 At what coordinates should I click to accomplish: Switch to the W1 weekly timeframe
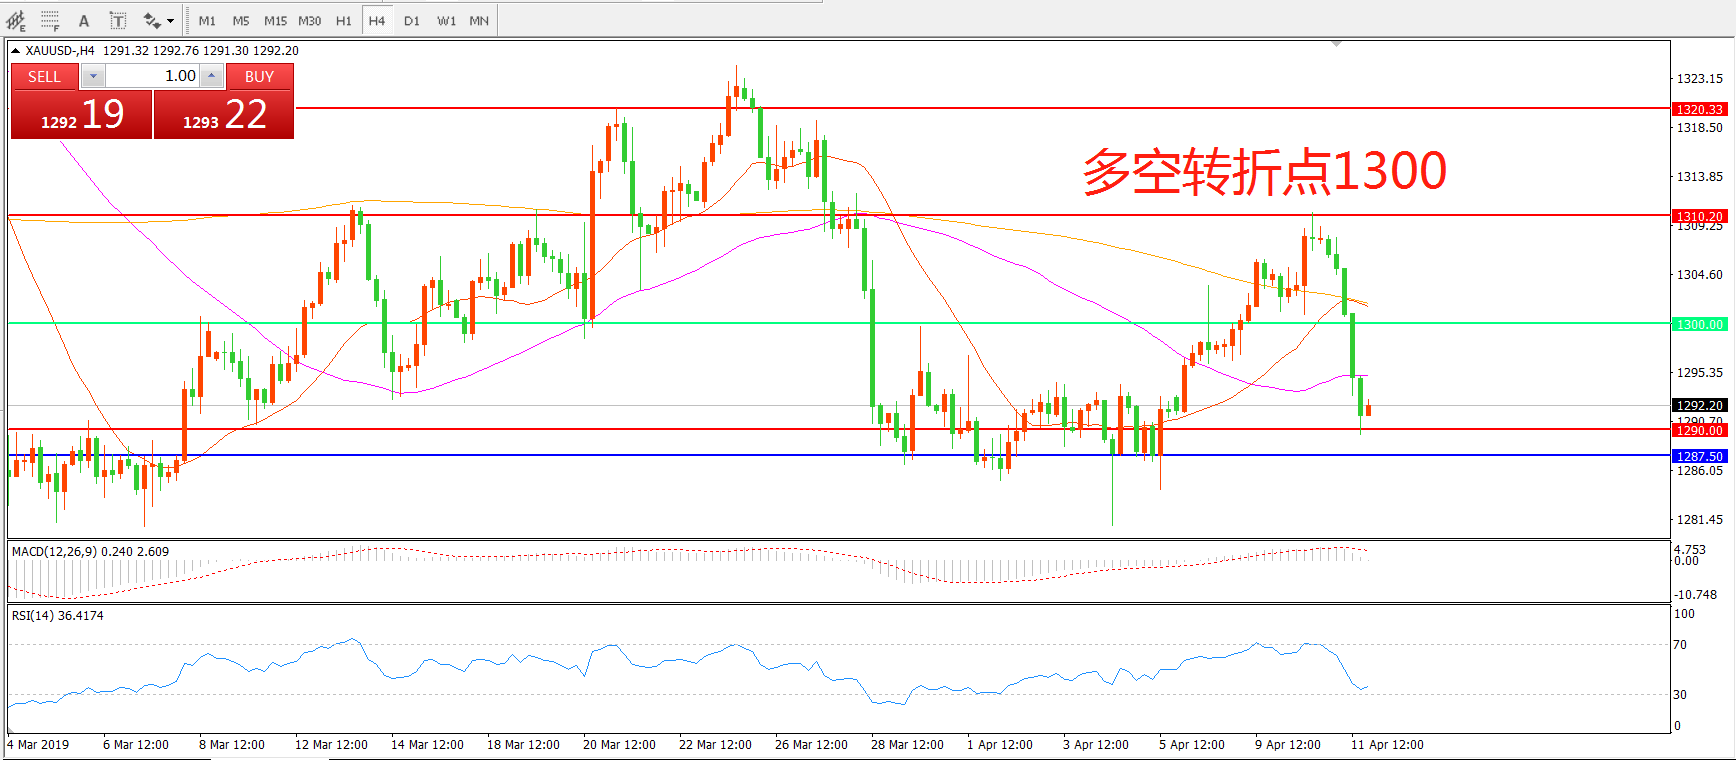click(x=446, y=20)
